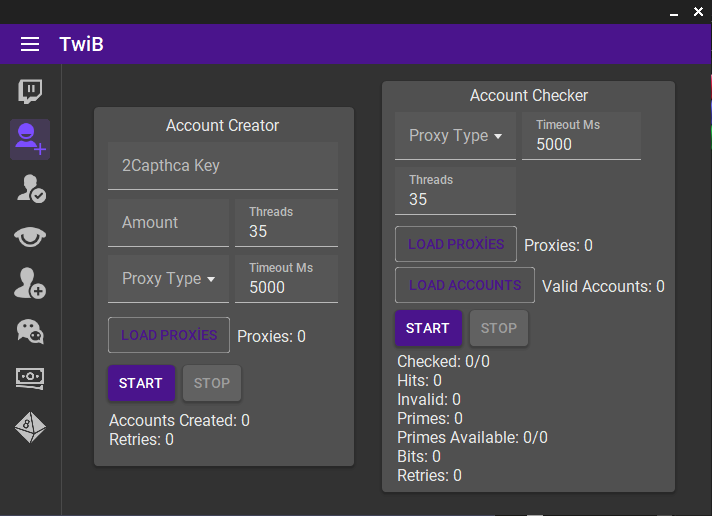Expand Proxy Type dropdown in Account Checker
The height and width of the screenshot is (516, 712).
click(x=455, y=136)
